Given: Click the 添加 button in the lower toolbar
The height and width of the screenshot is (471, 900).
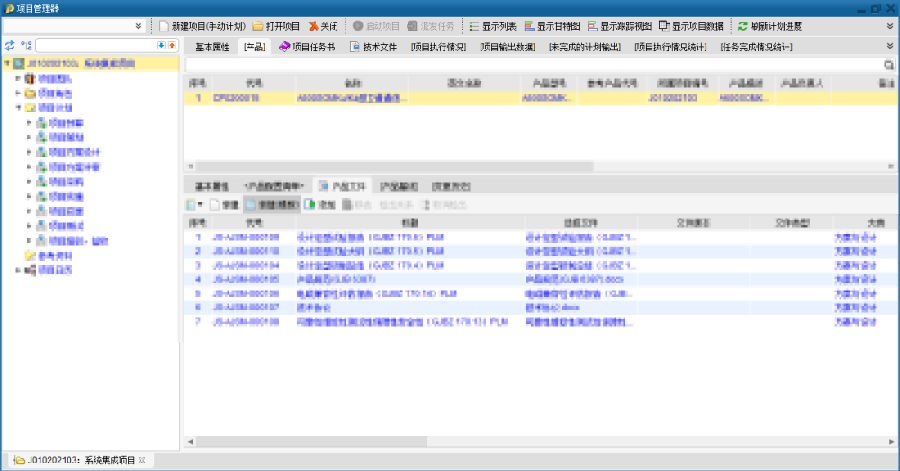Looking at the screenshot, I should click(320, 204).
